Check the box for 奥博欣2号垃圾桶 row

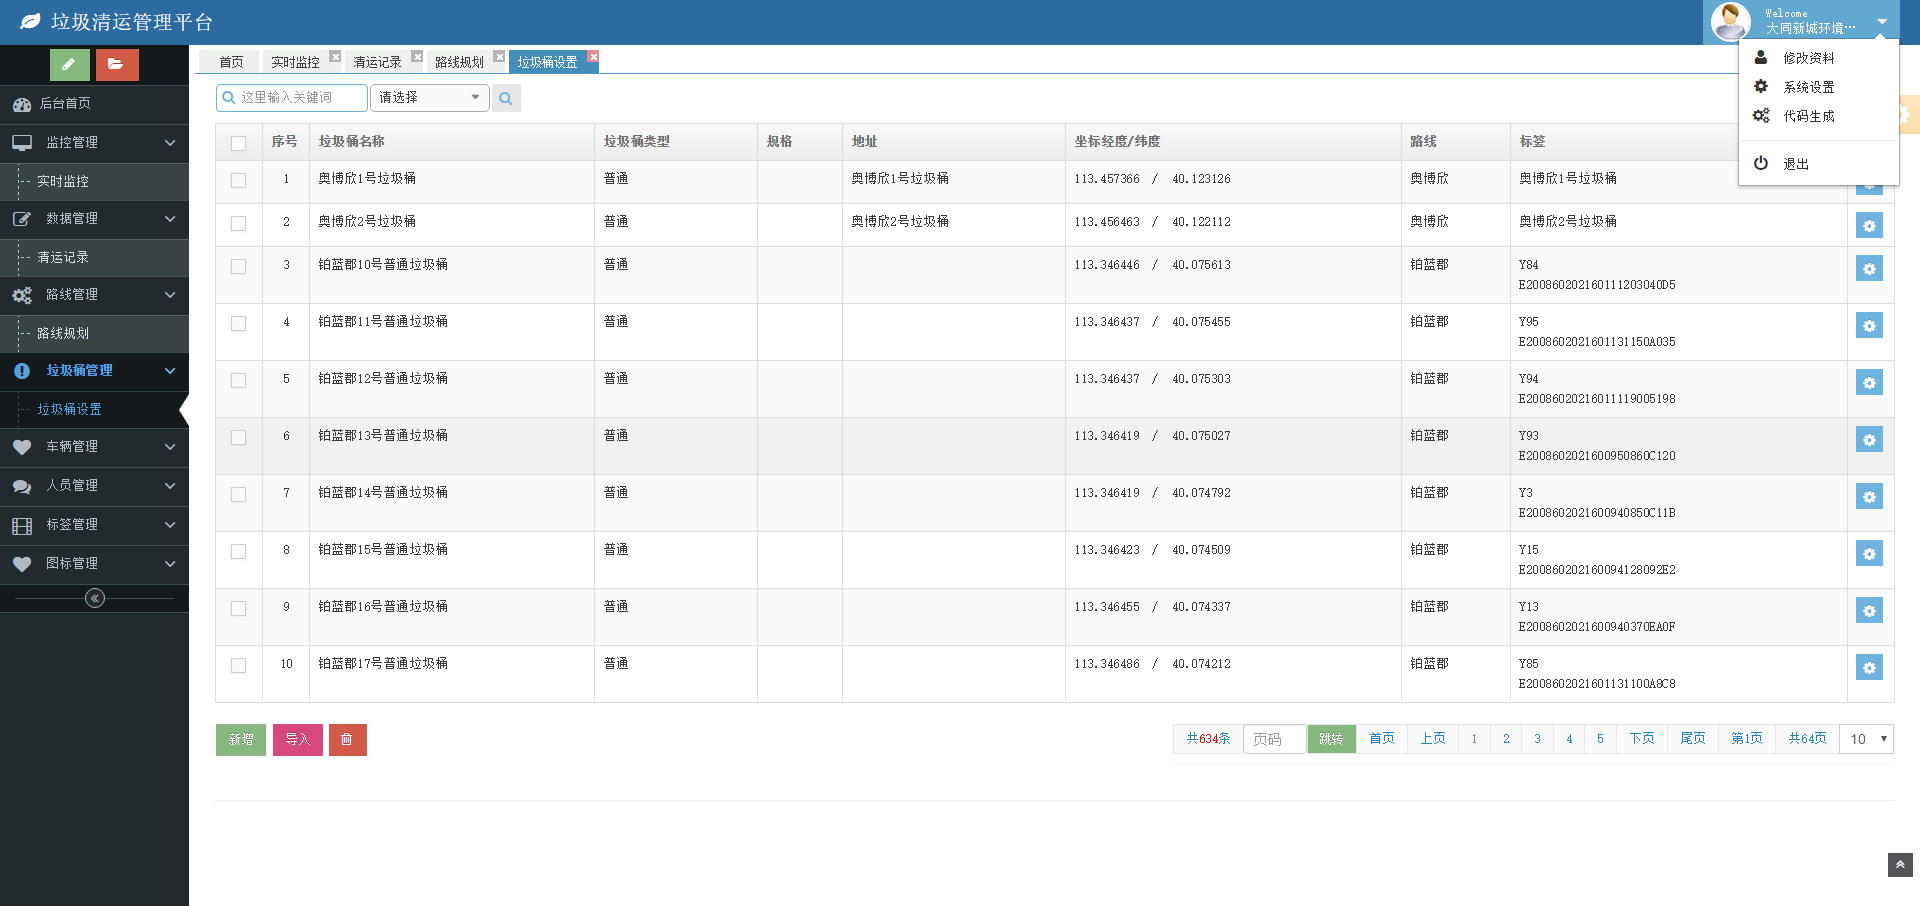(x=238, y=223)
